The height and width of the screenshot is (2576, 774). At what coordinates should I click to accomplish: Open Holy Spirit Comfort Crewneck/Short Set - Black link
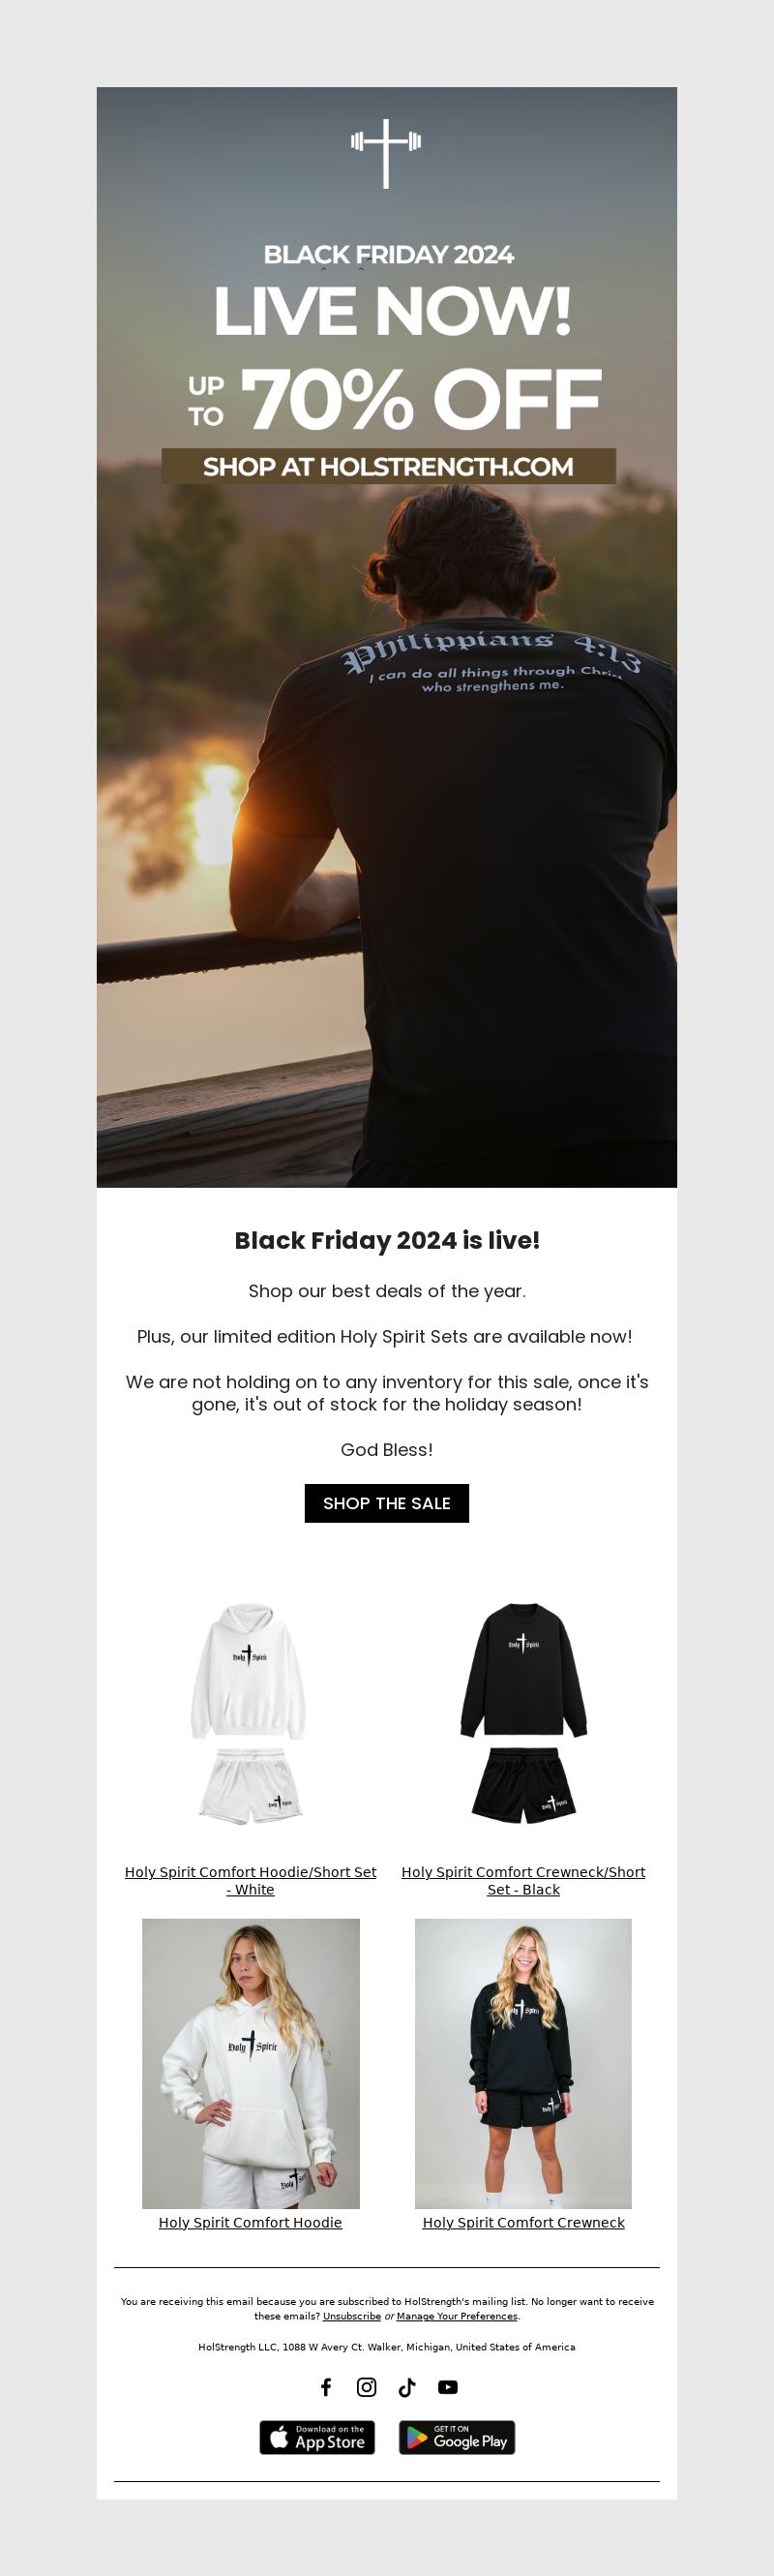pyautogui.click(x=523, y=1880)
